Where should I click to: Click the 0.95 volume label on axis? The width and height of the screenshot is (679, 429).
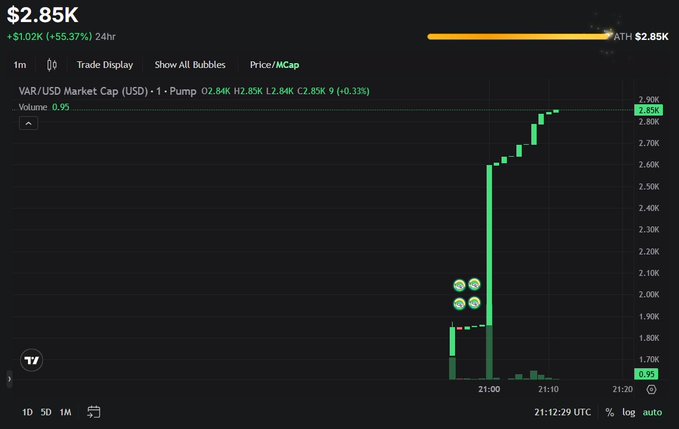[646, 374]
